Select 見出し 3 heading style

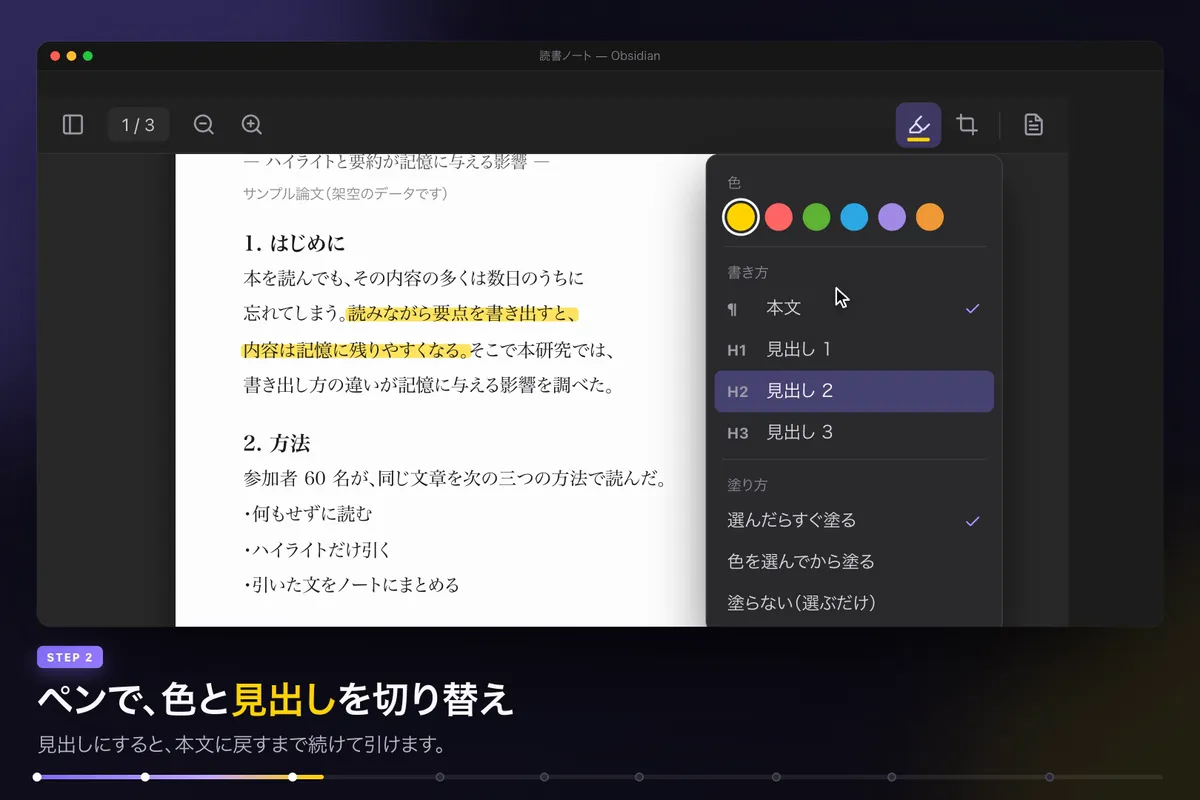(854, 433)
